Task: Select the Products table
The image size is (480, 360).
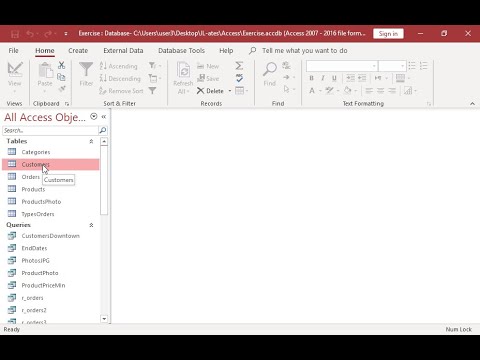Action: point(51,189)
